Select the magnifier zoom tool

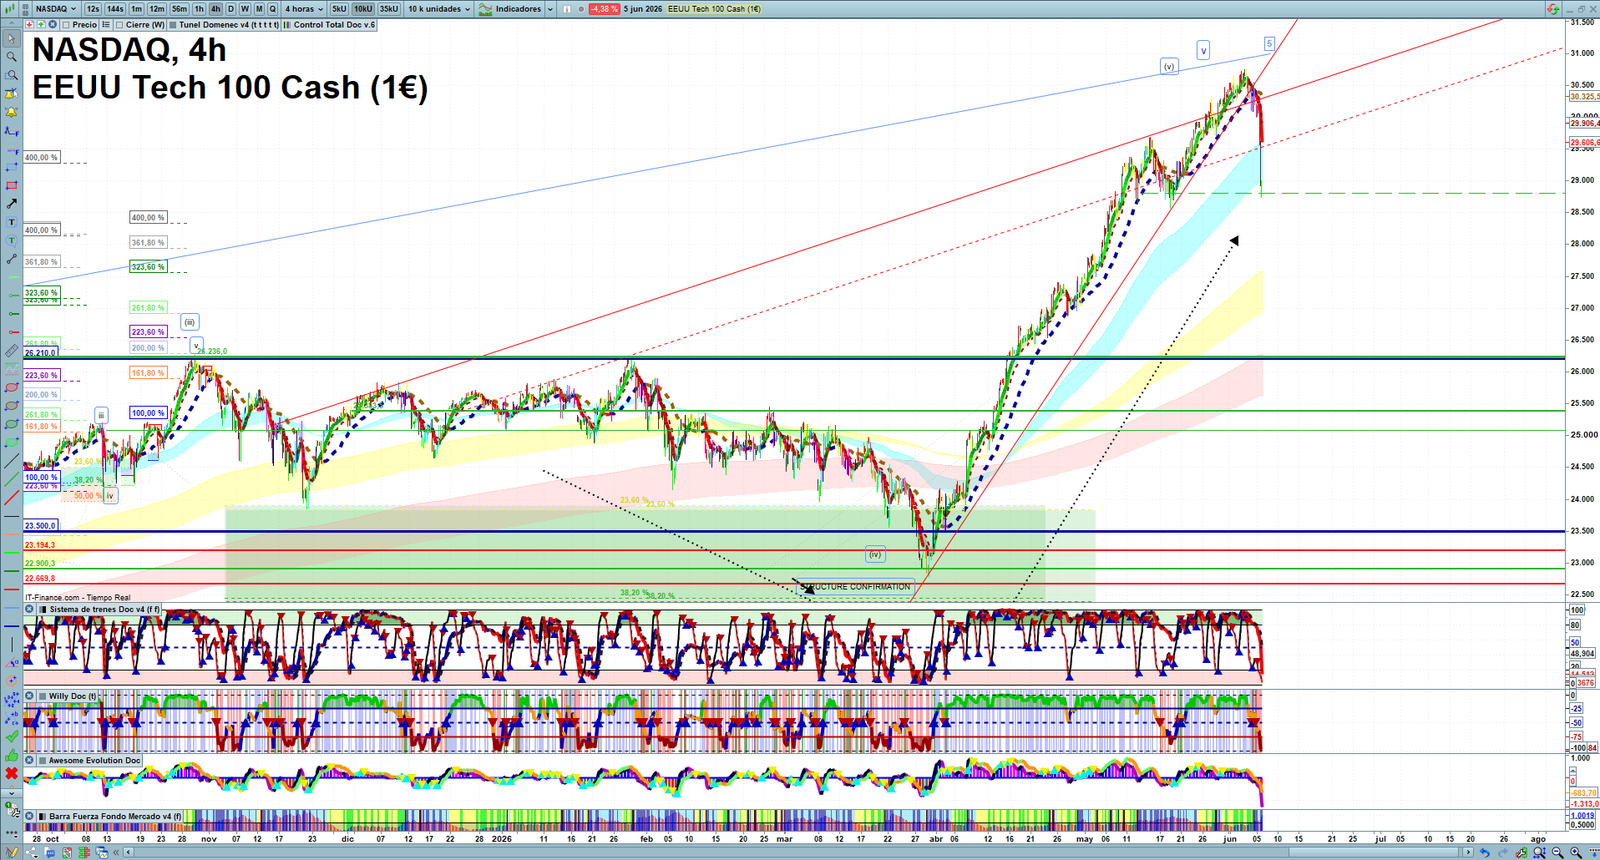pos(12,56)
